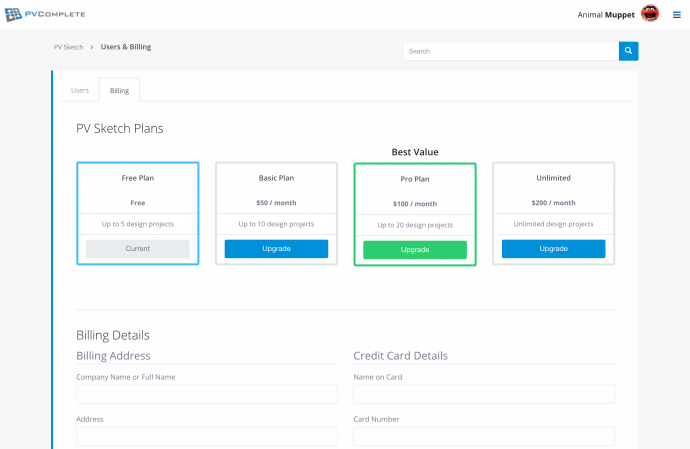Click the $100 / month price
690x449 pixels.
click(x=415, y=204)
